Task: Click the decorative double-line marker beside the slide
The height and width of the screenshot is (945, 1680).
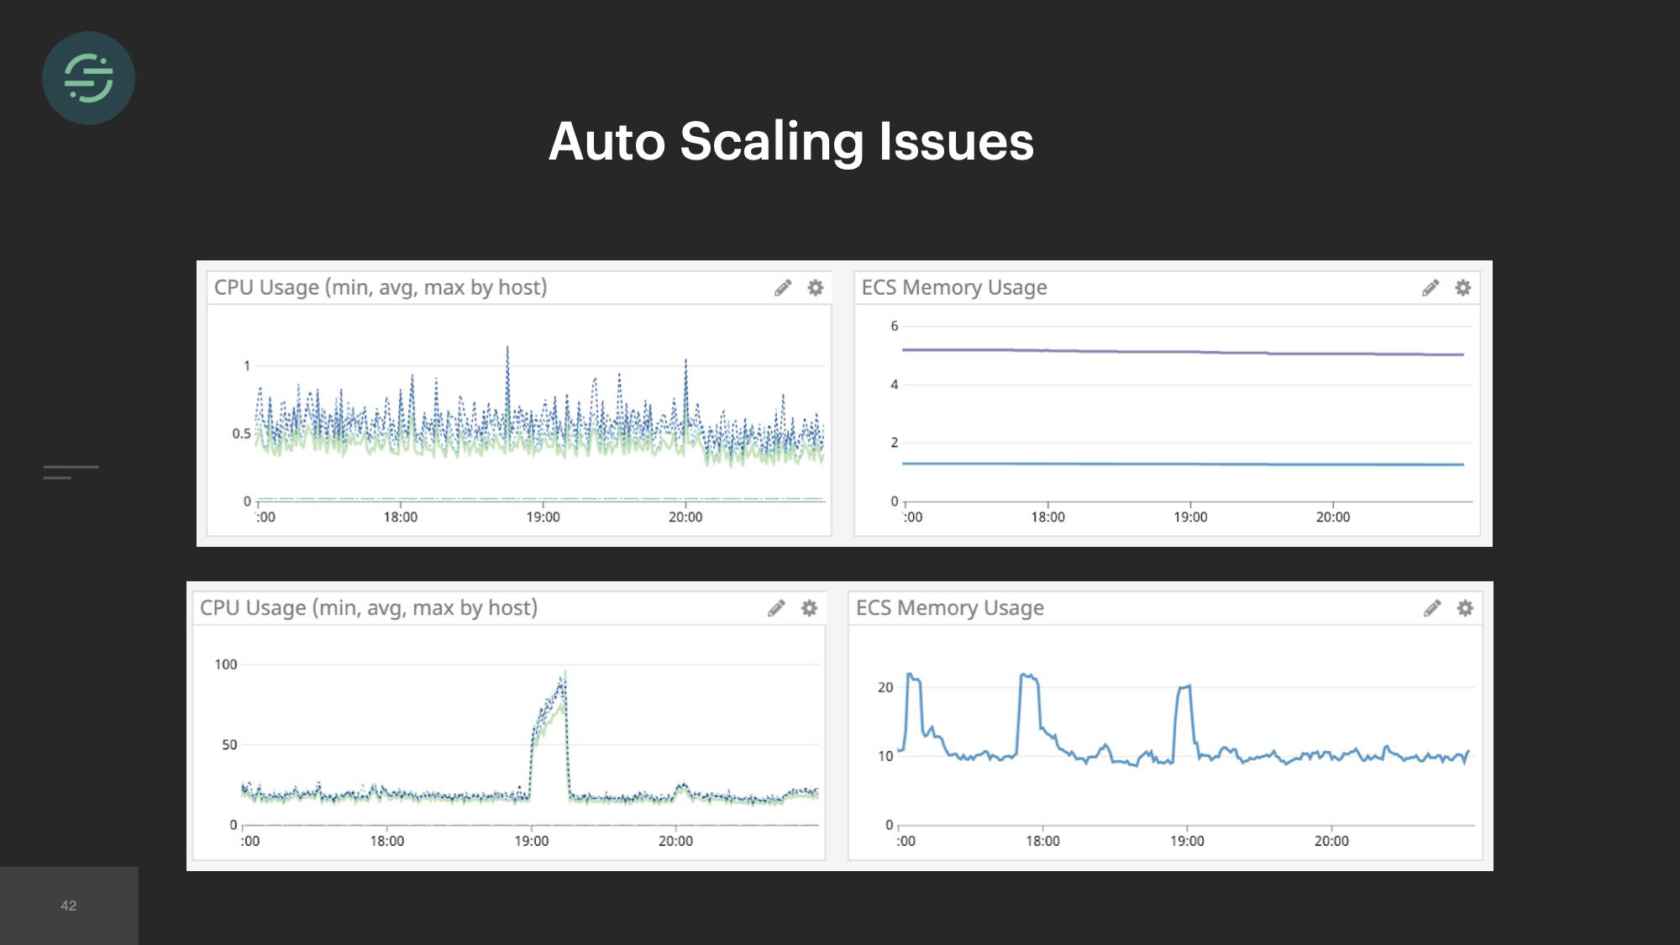Action: (70, 472)
